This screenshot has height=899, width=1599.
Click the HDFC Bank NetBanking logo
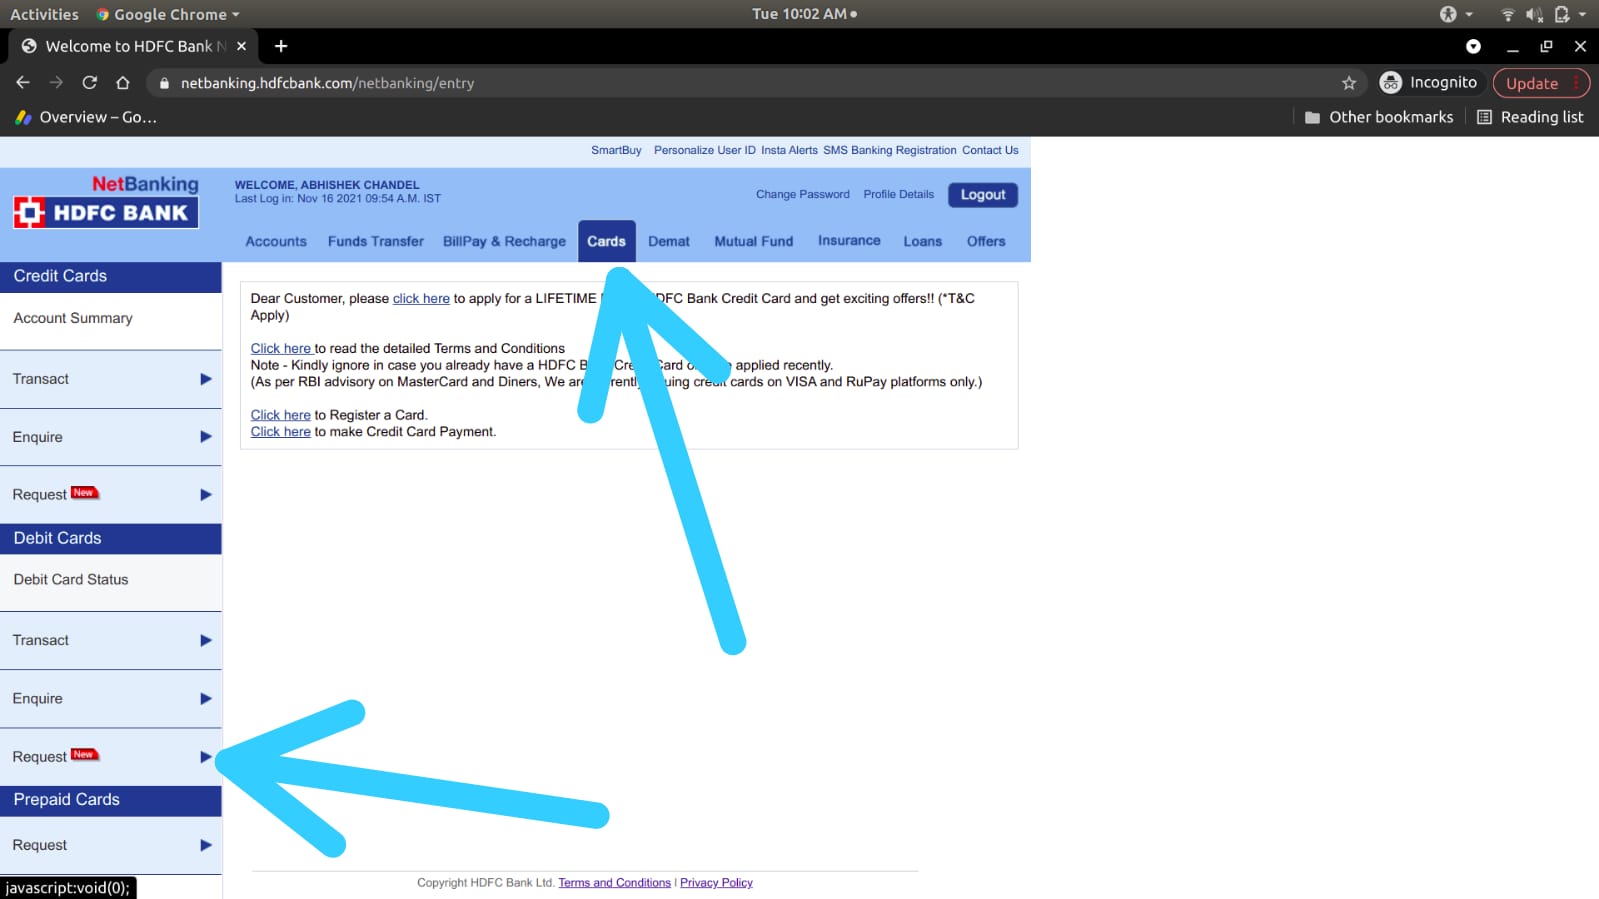click(106, 202)
